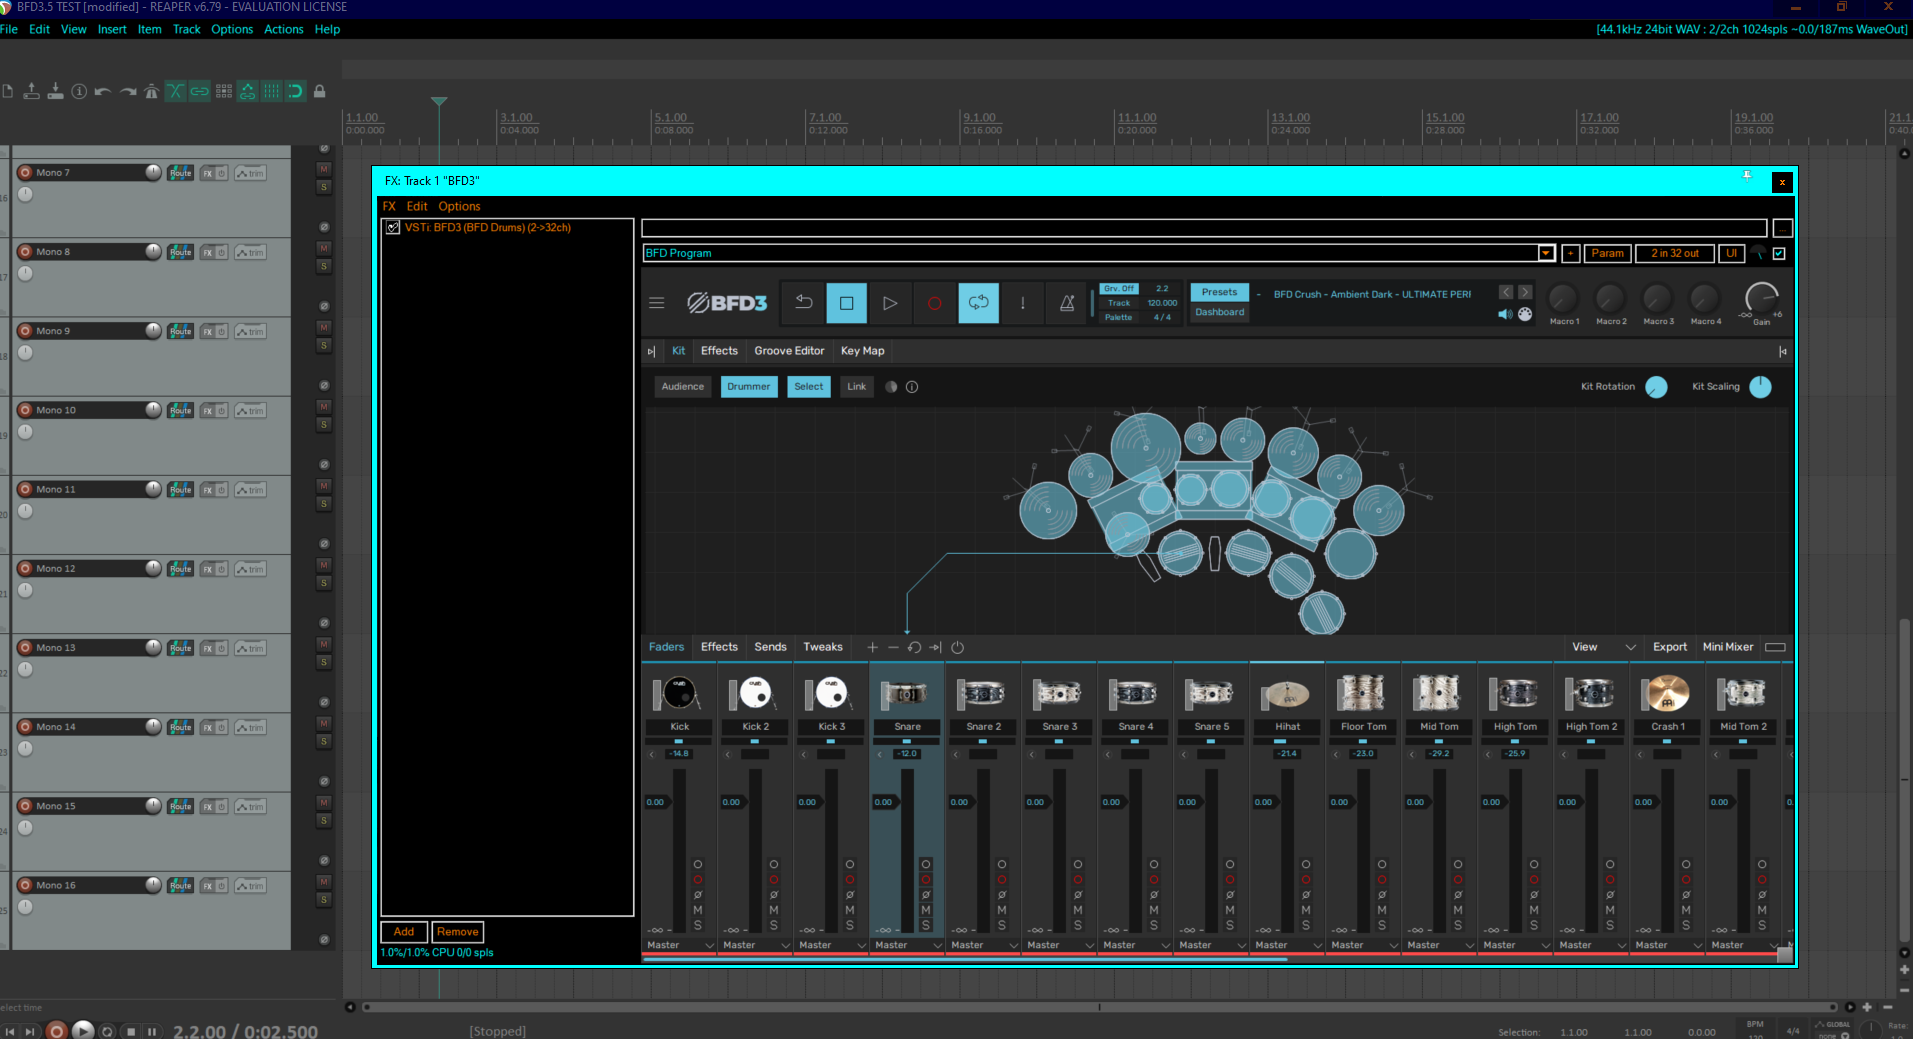
Task: Click the kit view info icon
Action: [912, 387]
